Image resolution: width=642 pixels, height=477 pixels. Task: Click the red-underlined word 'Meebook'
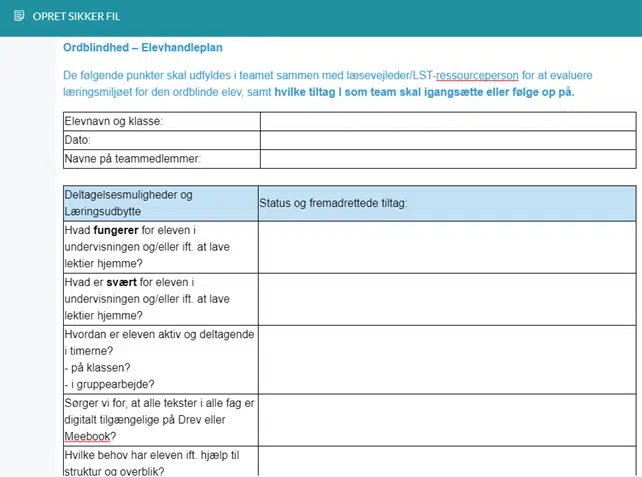86,436
